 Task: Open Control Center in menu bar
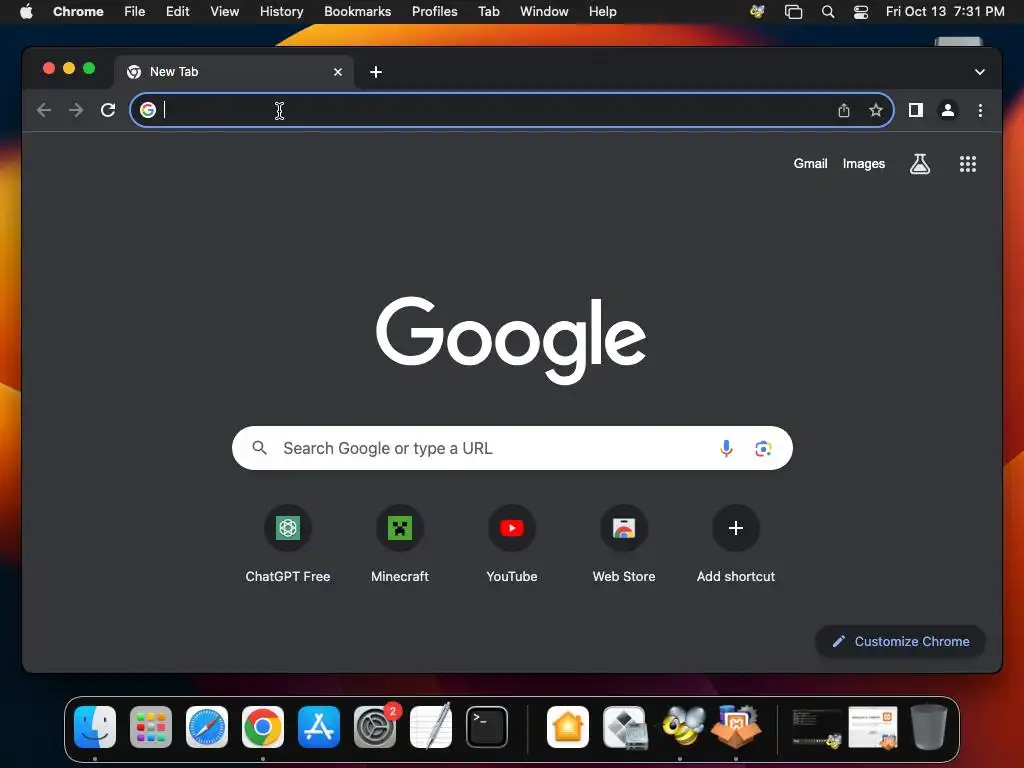coord(861,12)
